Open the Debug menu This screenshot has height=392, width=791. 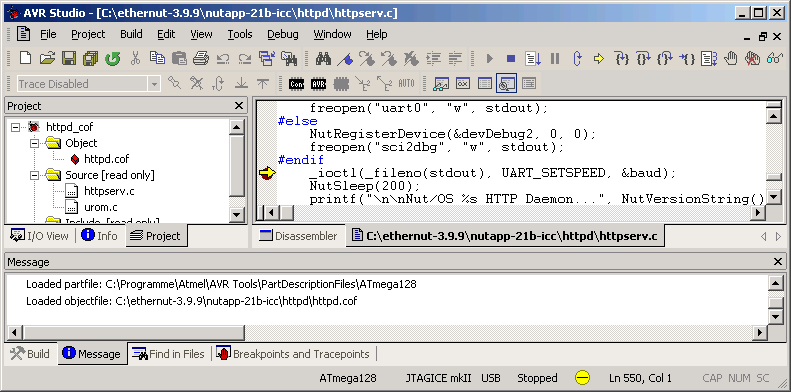[282, 34]
